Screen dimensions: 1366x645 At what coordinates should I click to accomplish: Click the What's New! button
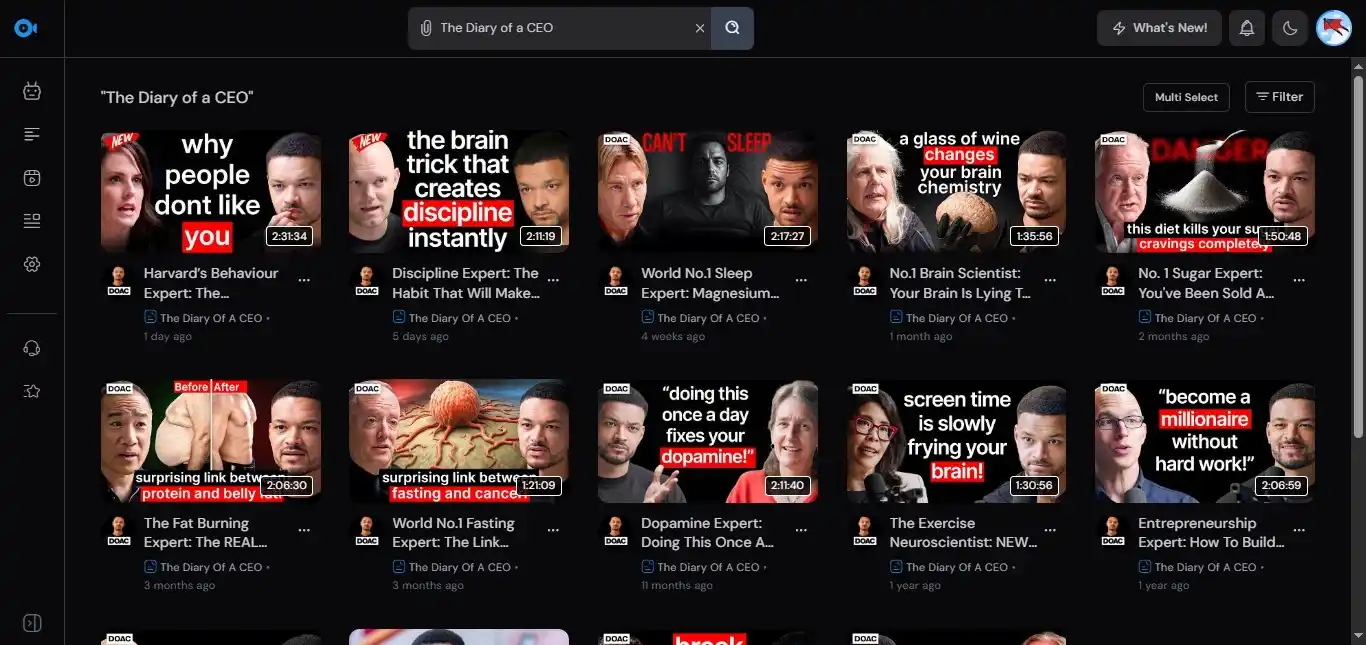(x=1159, y=28)
